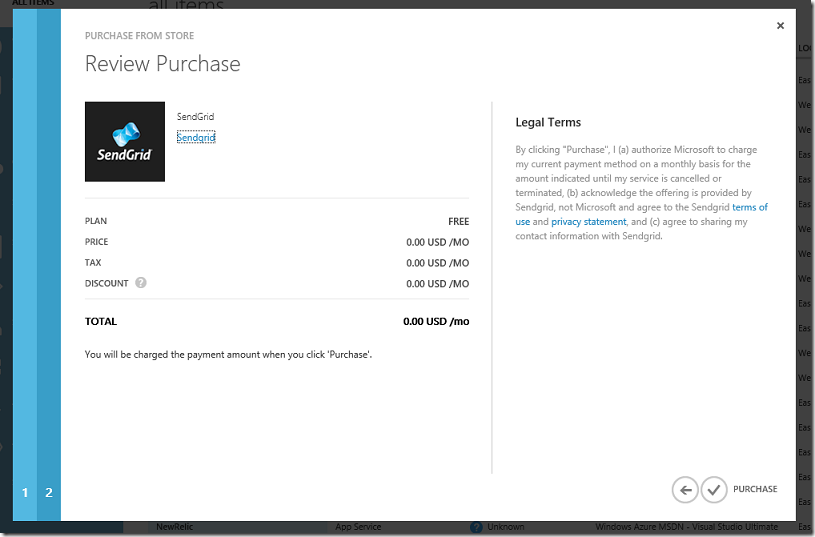The height and width of the screenshot is (537, 815).
Task: Click the Windows Azure MSDN subscription cell
Action: point(687,527)
